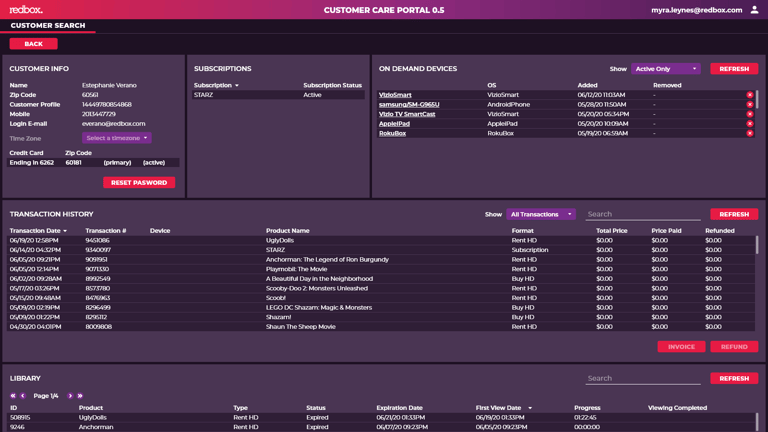Jump to last library page
Viewport: 768px width, 432px height.
[80, 396]
